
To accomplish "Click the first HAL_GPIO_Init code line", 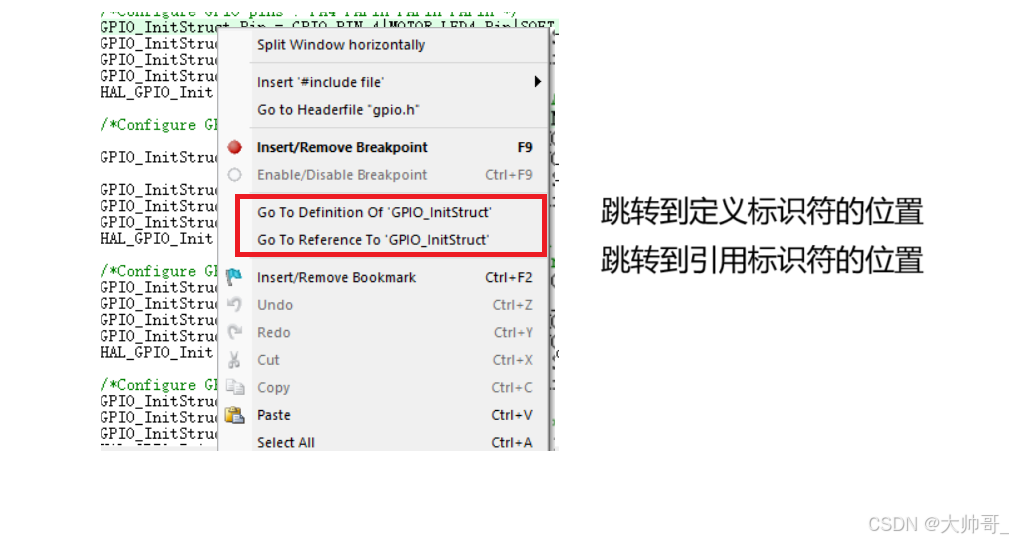I will click(x=157, y=92).
